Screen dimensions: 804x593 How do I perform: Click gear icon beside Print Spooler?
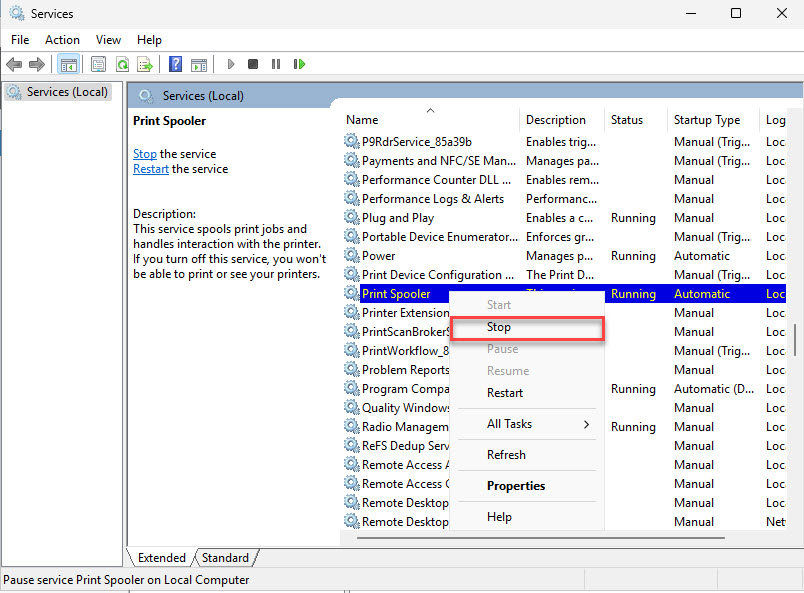click(x=351, y=293)
